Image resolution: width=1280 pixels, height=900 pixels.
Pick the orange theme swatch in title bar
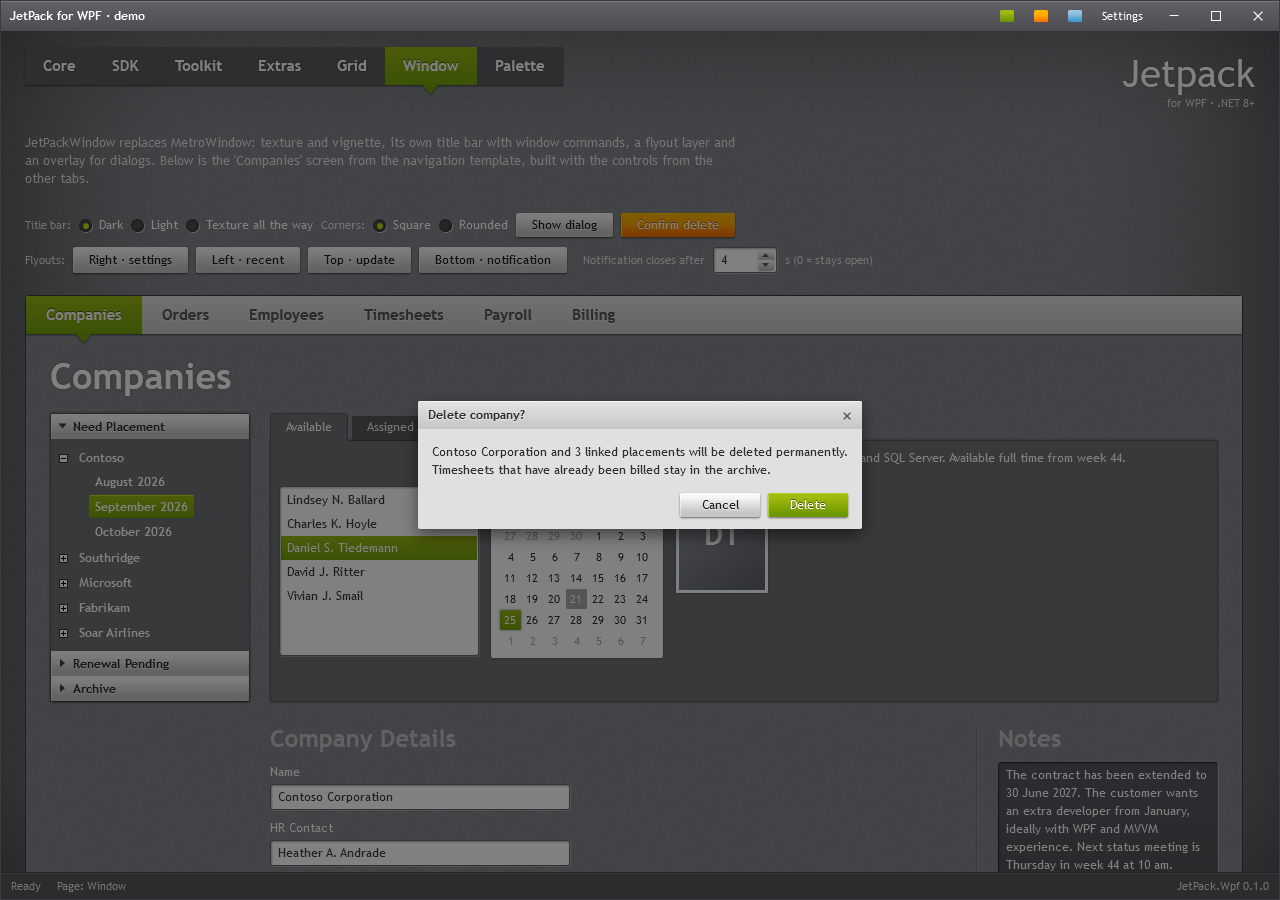pyautogui.click(x=1041, y=16)
